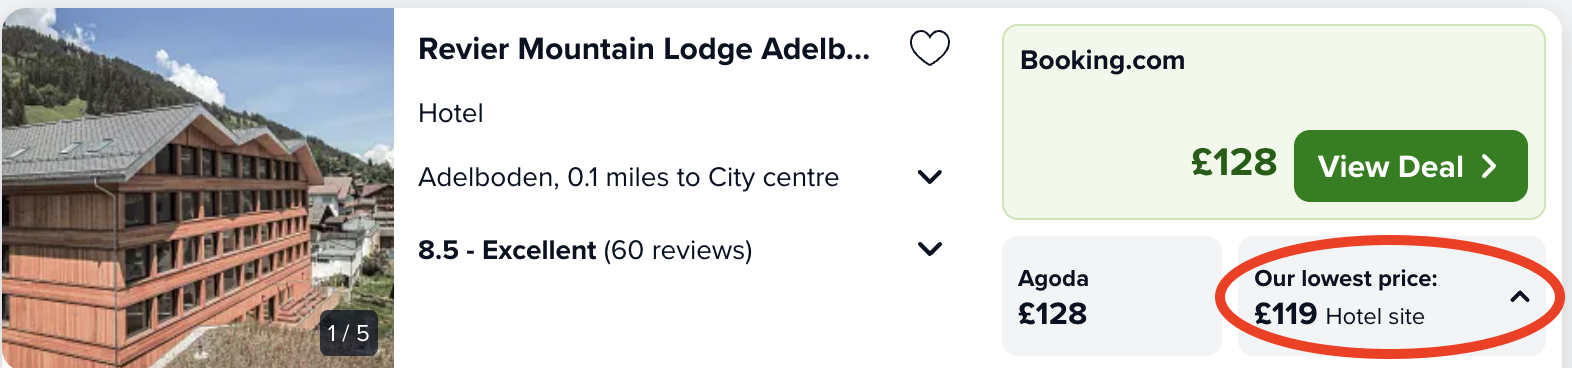Select the Agoda £128 offer
This screenshot has height=368, width=1572.
pos(1111,296)
